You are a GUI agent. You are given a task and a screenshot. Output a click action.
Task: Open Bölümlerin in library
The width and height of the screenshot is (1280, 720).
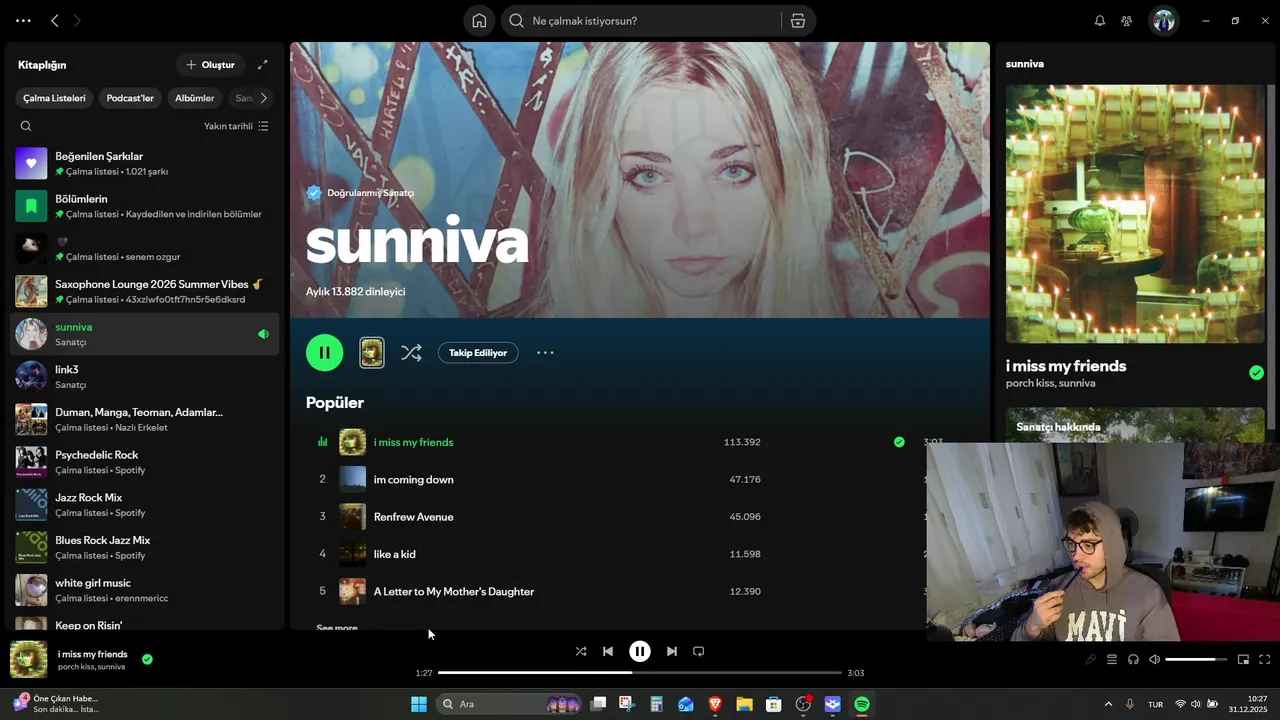tap(145, 206)
